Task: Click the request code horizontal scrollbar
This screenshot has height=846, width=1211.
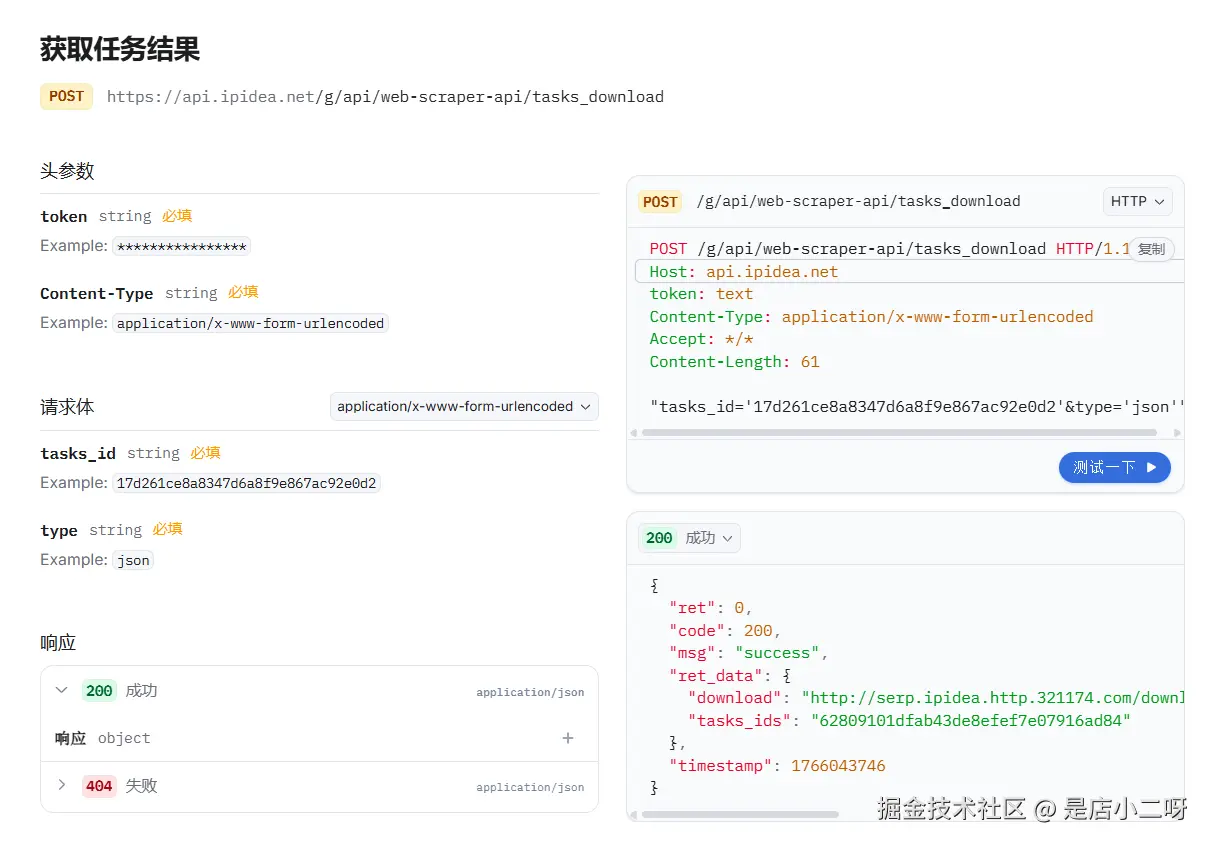Action: coord(898,433)
